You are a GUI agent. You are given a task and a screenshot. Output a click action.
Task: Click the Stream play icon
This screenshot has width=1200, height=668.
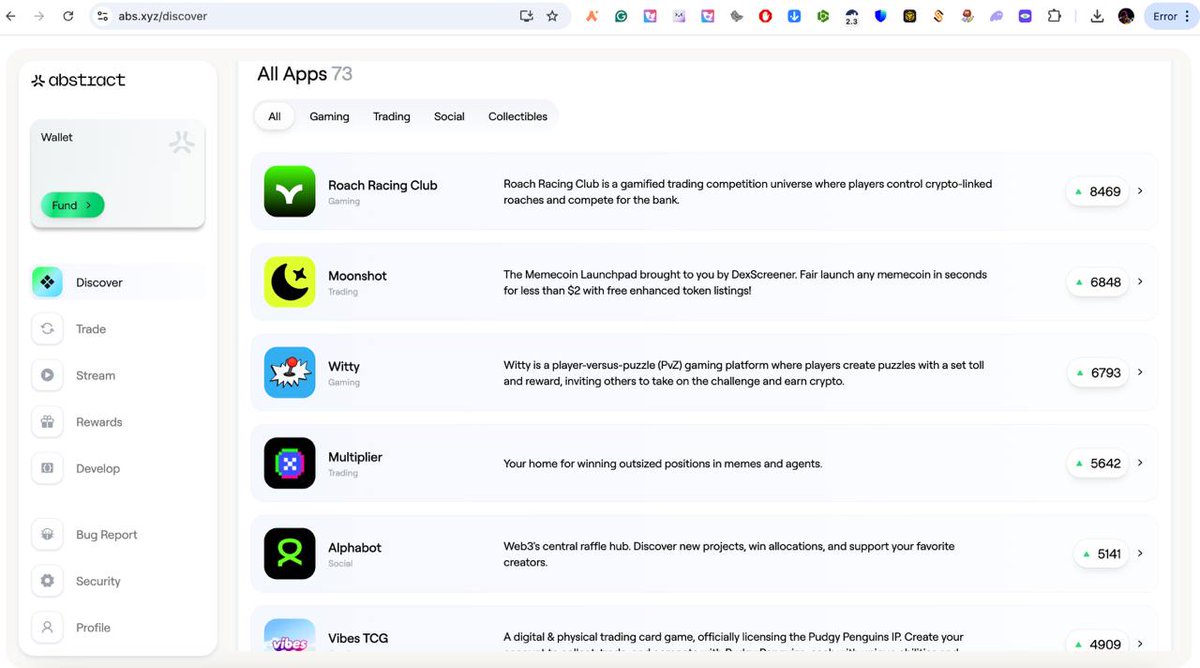(47, 375)
